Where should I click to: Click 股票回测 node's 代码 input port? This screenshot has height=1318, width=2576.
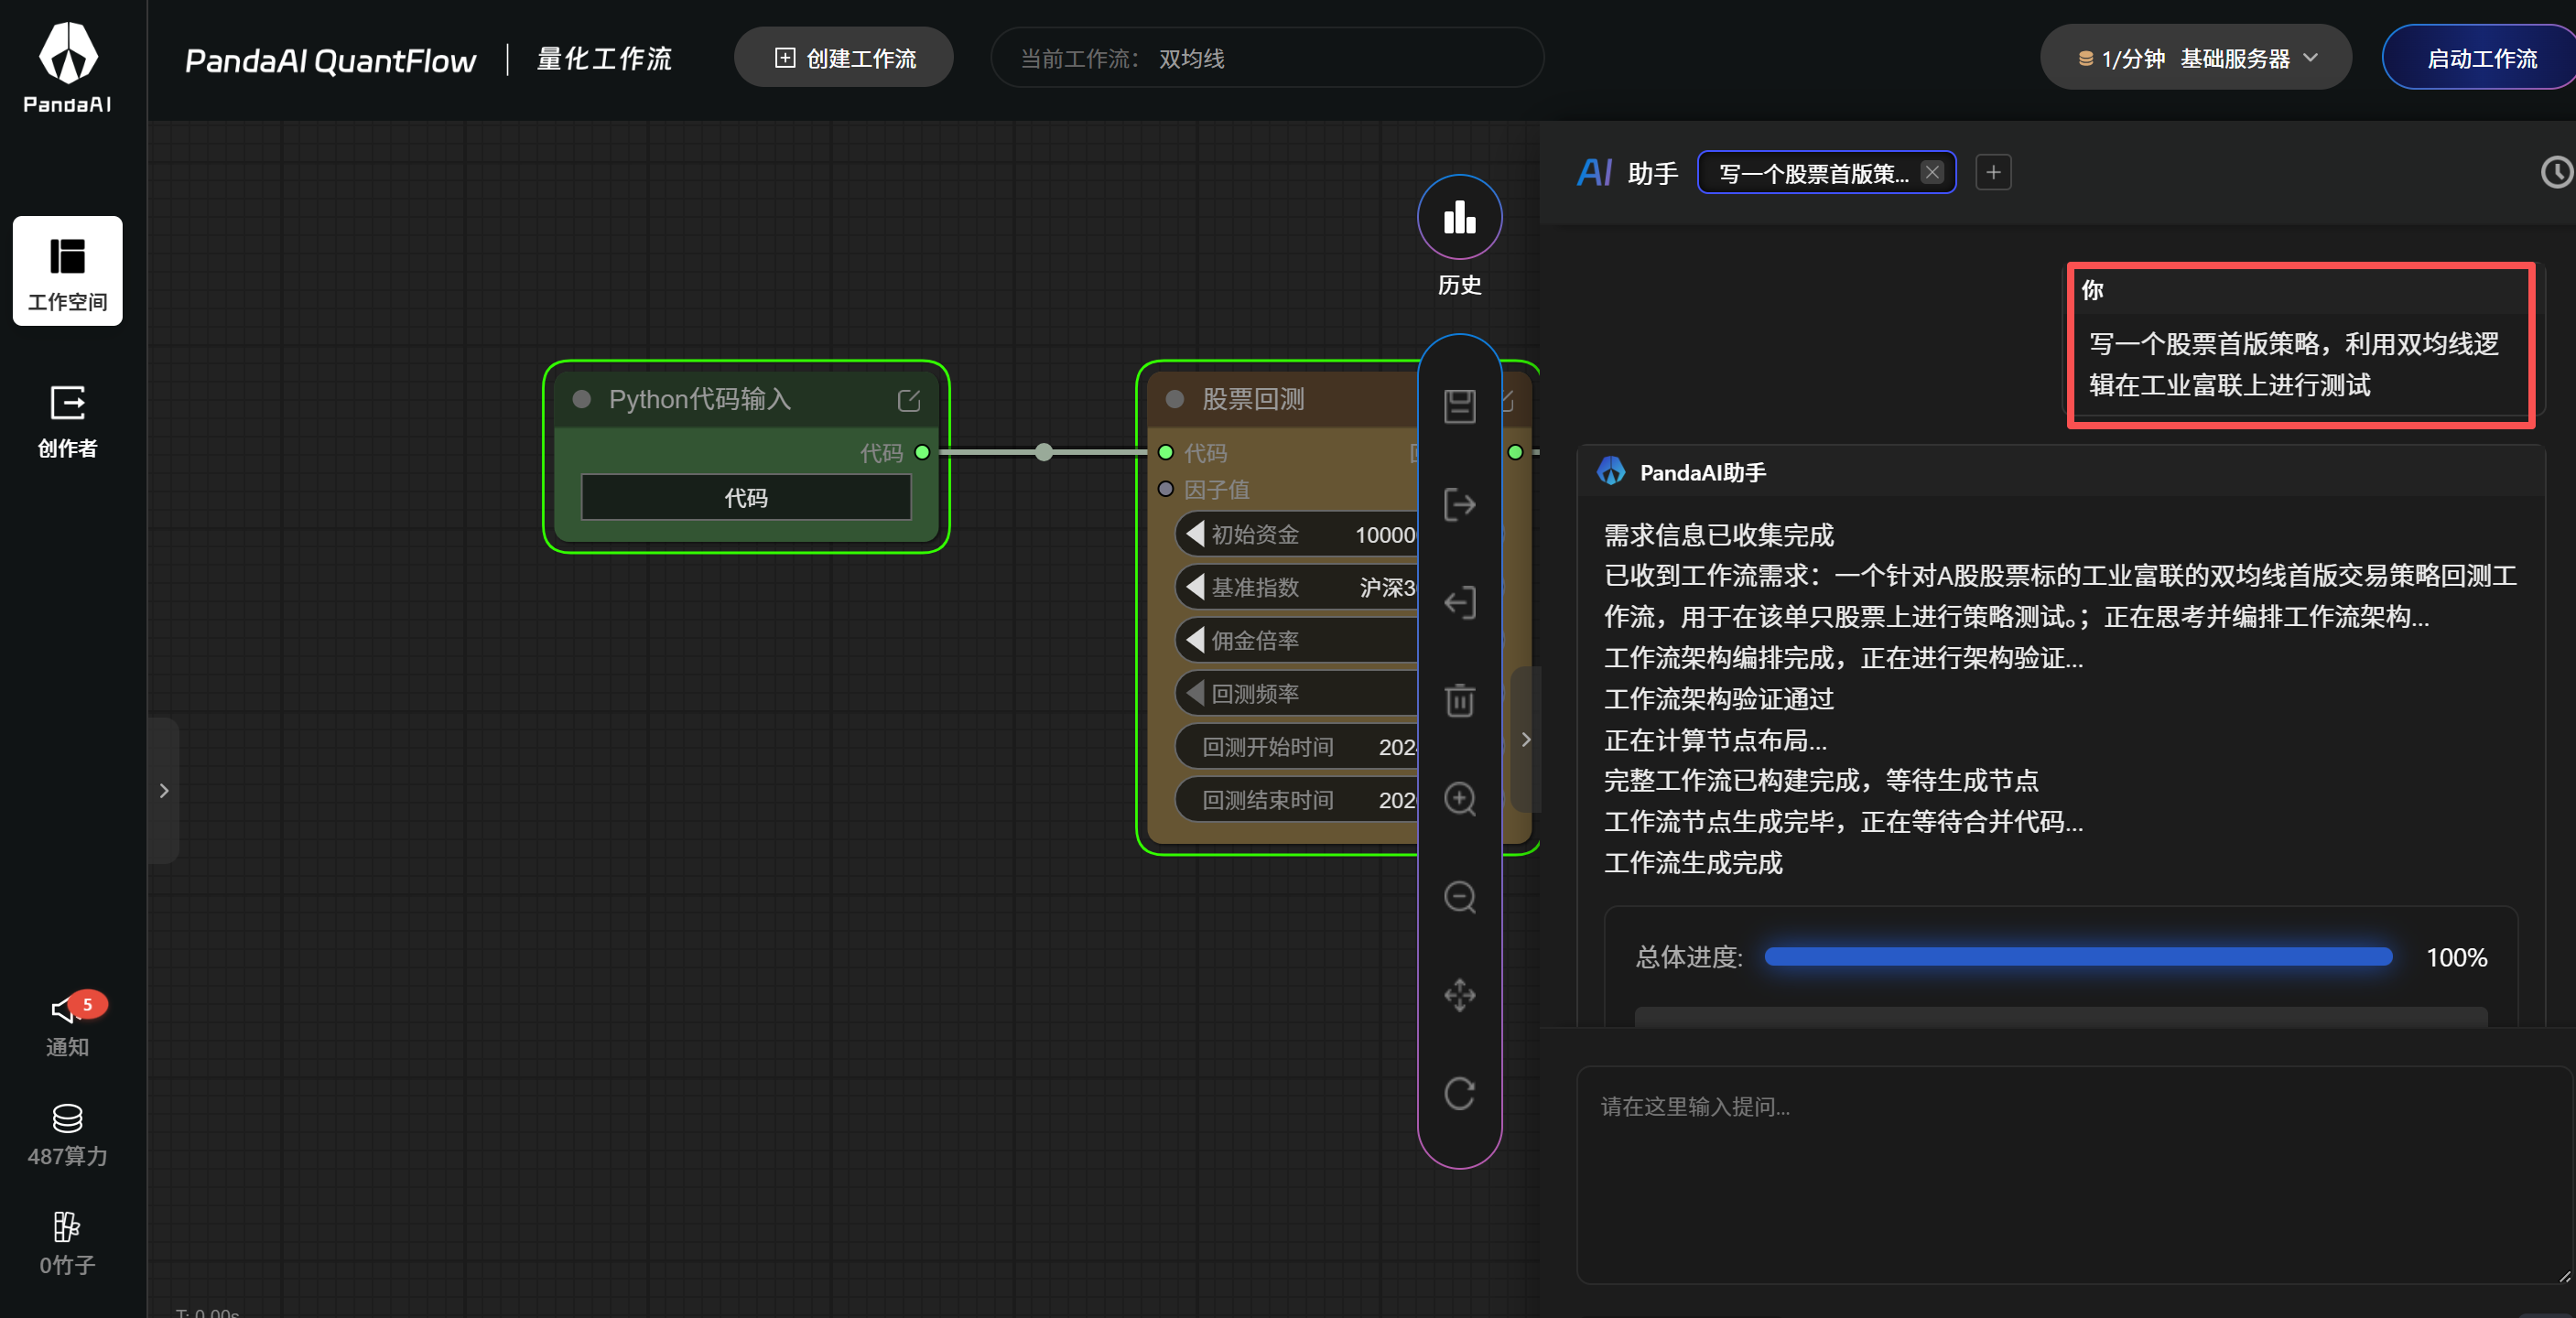coord(1165,452)
